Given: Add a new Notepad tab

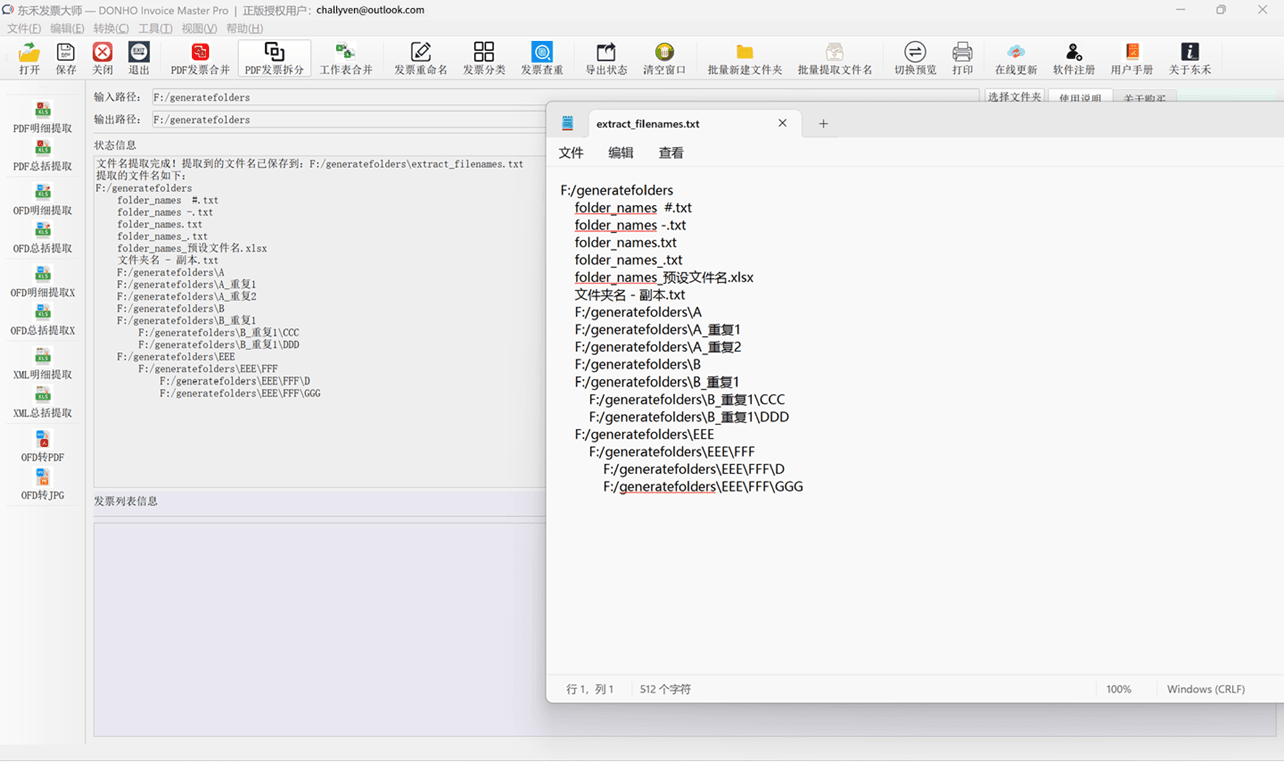Looking at the screenshot, I should [x=823, y=124].
